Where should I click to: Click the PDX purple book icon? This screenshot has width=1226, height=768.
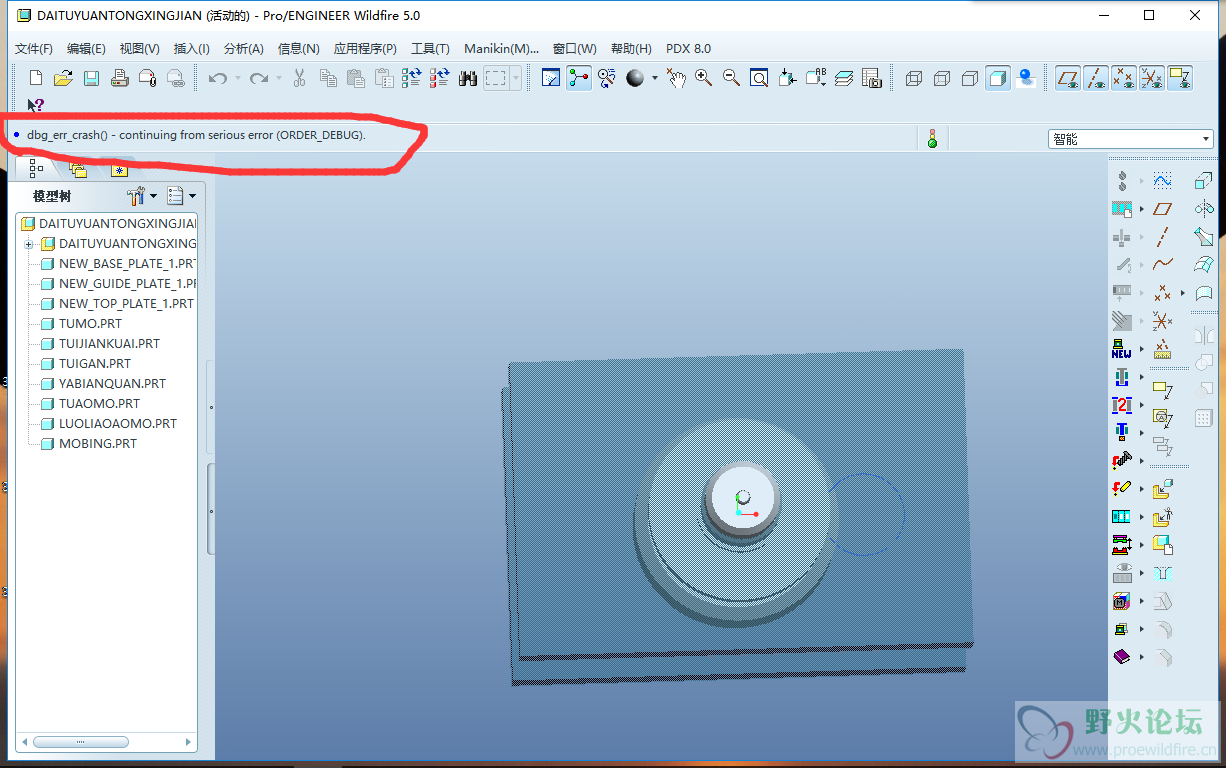(x=1121, y=657)
